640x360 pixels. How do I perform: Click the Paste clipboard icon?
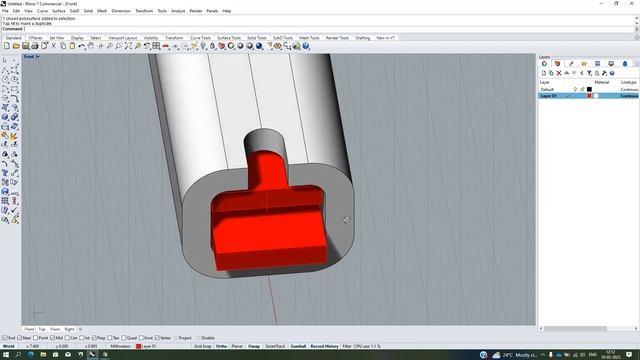point(72,46)
